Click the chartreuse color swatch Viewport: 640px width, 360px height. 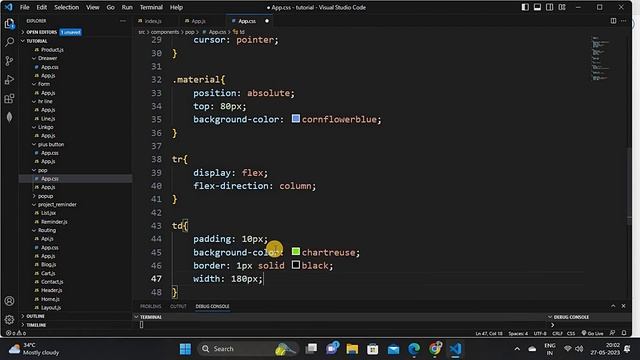pos(296,252)
